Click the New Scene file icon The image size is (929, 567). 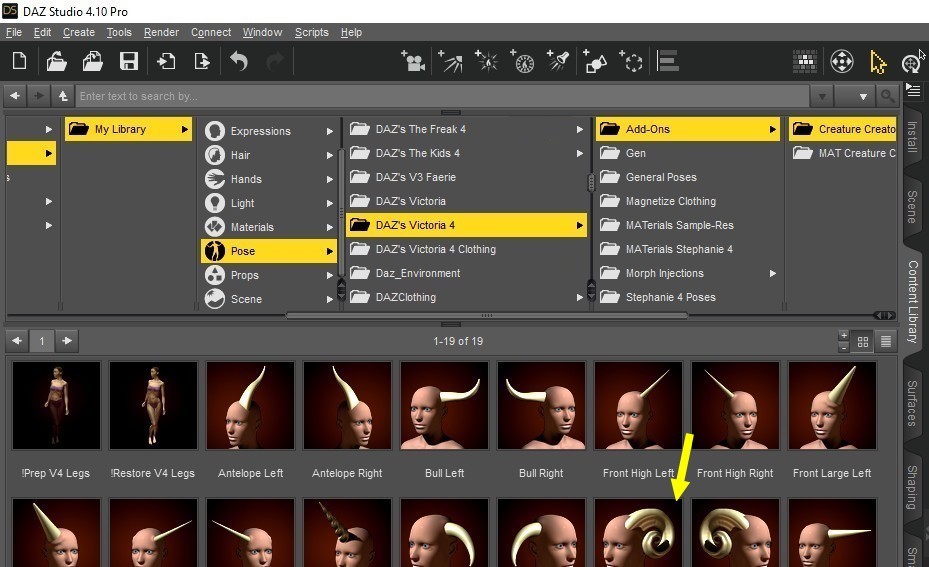[x=20, y=61]
